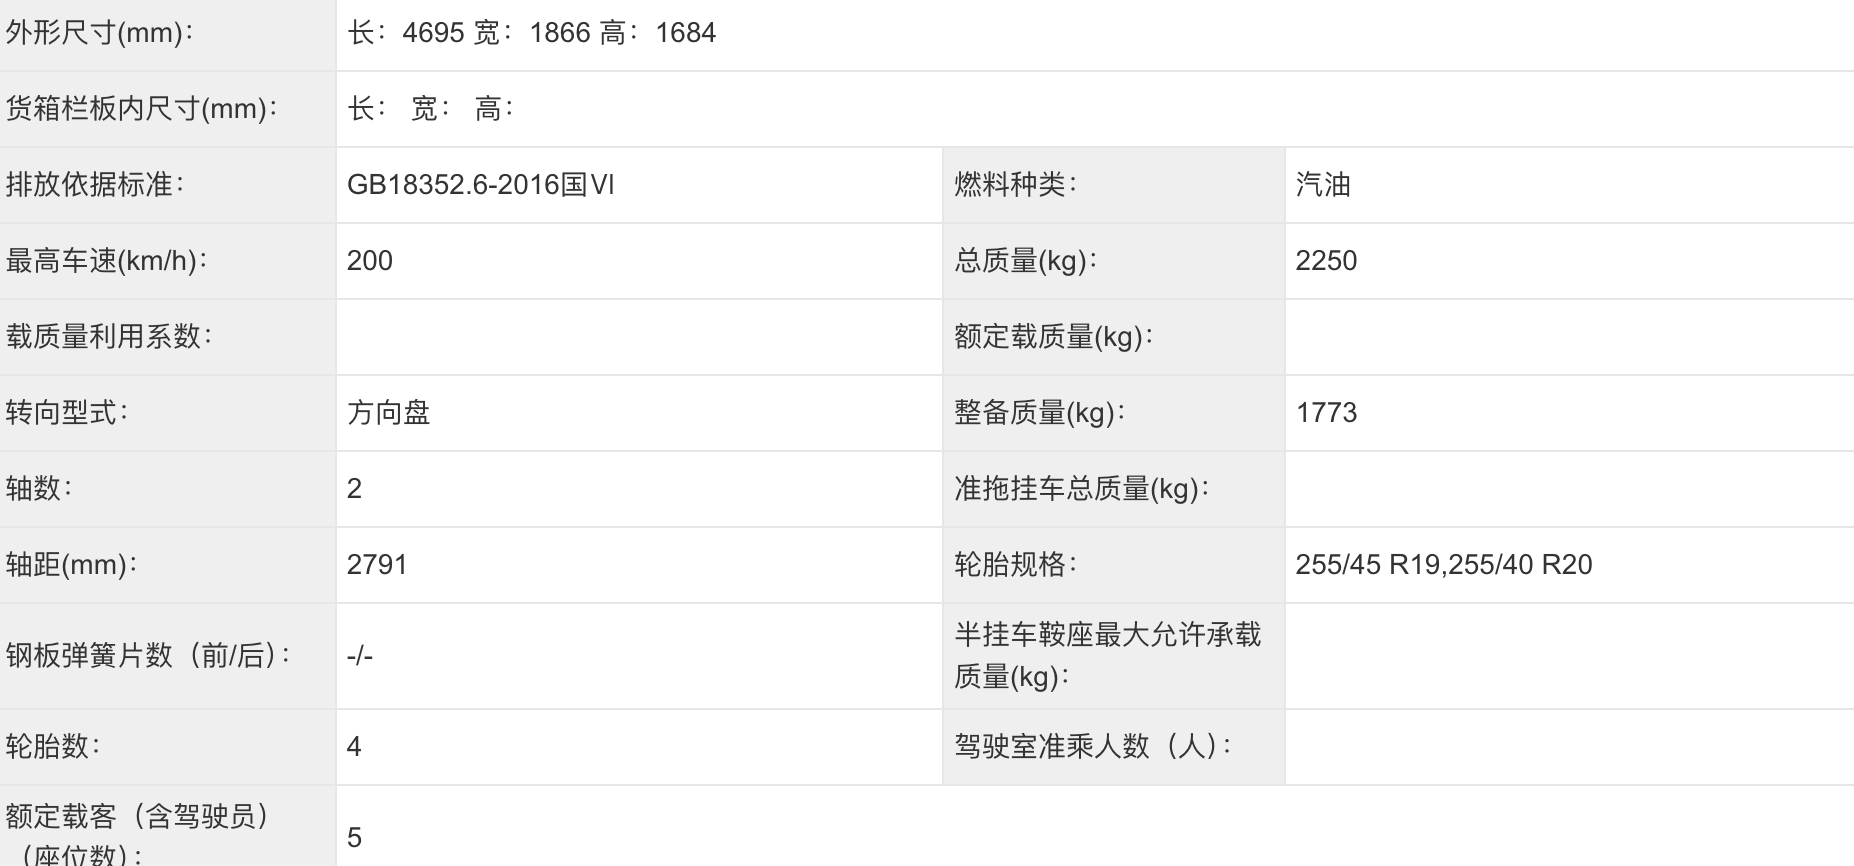Image resolution: width=1854 pixels, height=866 pixels.
Task: Select the steering type value 方向盘
Action: tap(389, 413)
